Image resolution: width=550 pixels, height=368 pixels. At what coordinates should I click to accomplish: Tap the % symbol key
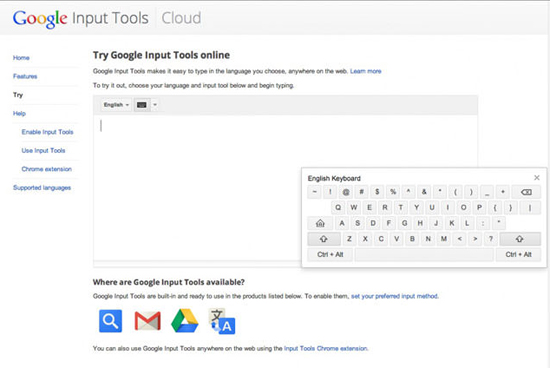point(393,192)
